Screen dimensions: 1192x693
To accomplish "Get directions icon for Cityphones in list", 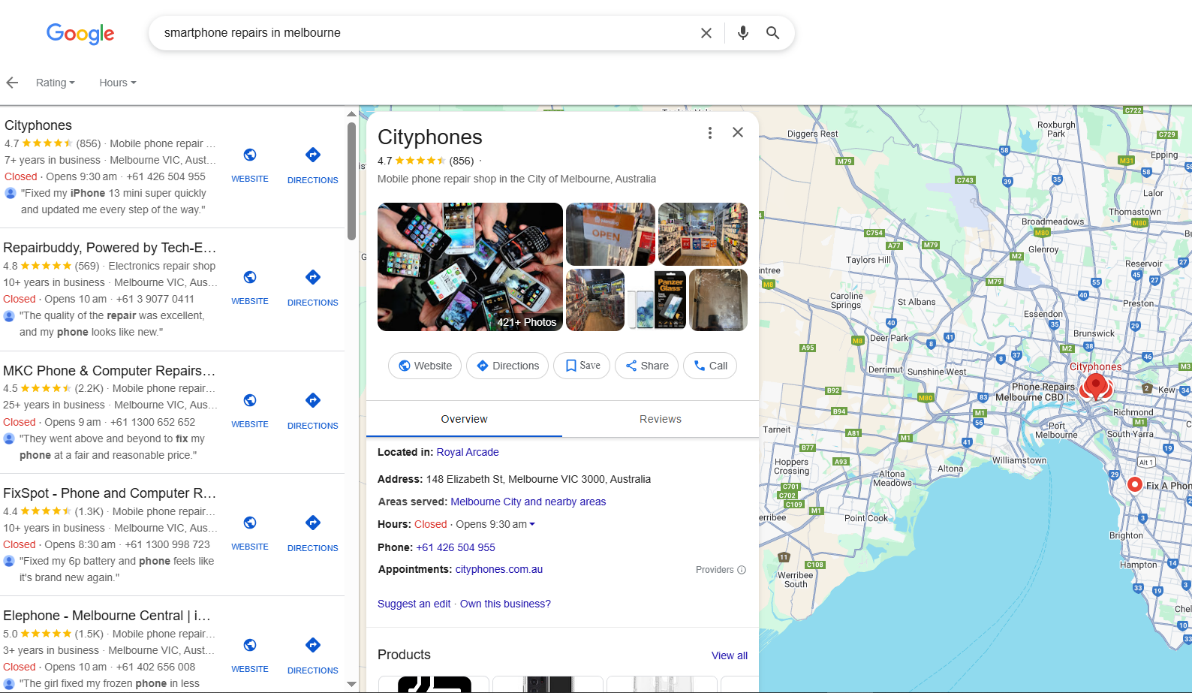I will [312, 155].
